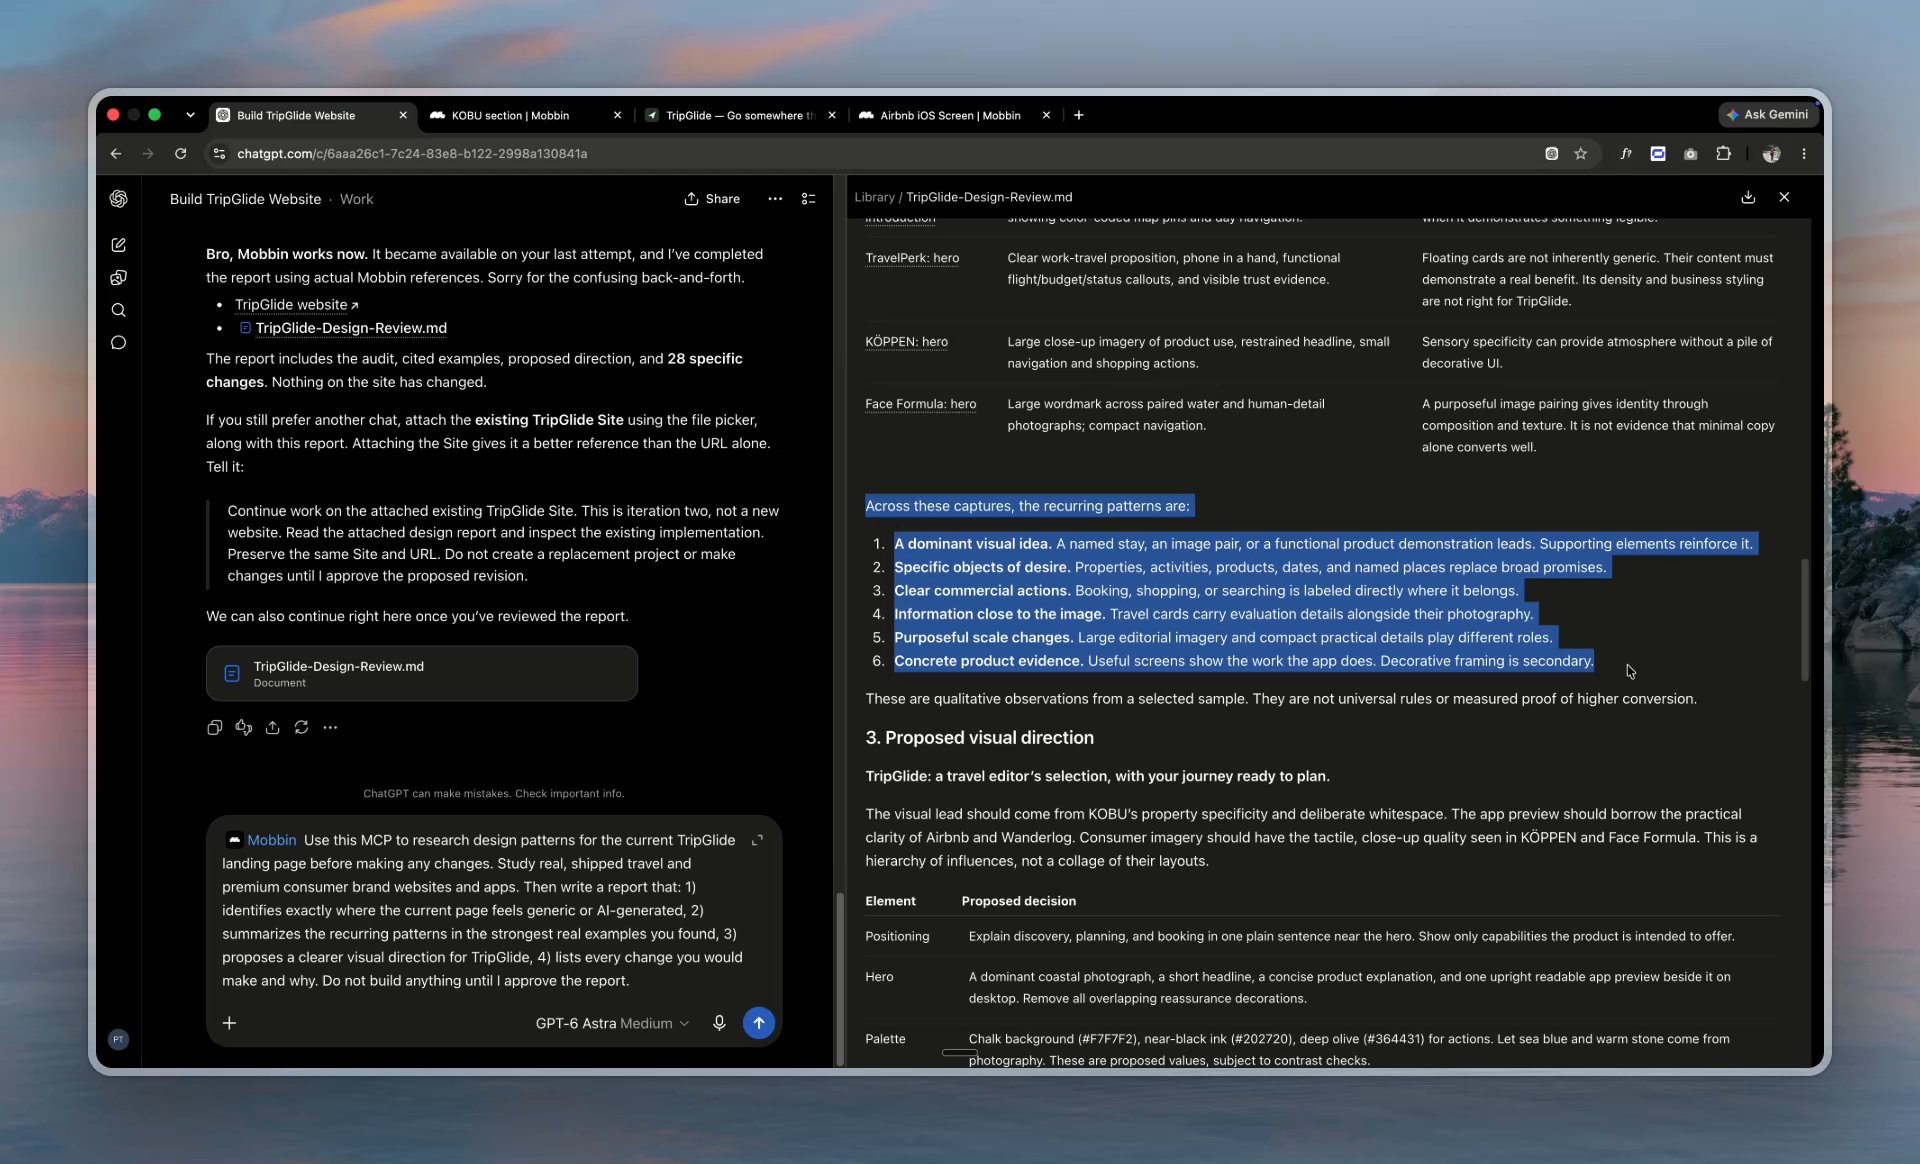Click the "3. Proposed visual direction" heading
Screen dimensions: 1920x1164
pos(979,738)
